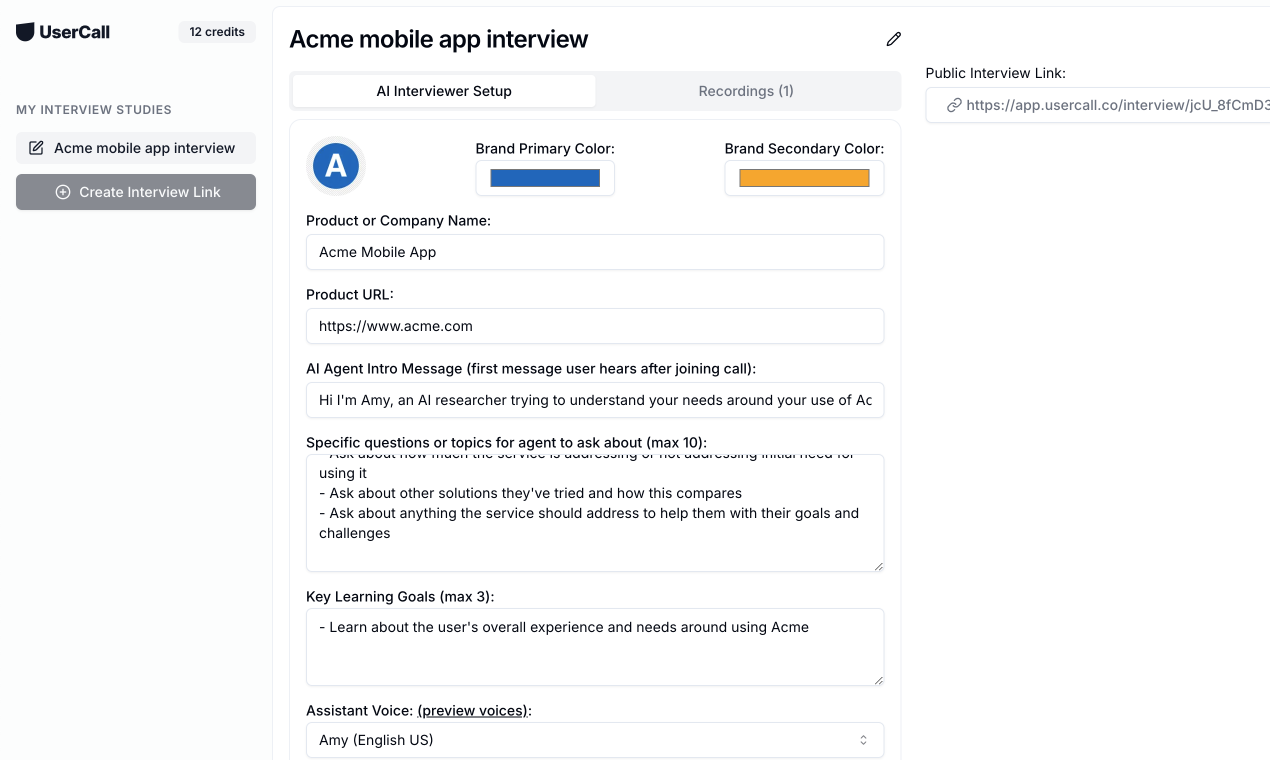This screenshot has width=1270, height=760.
Task: Click the MY INTERVIEW STUDIES heading
Action: click(94, 110)
